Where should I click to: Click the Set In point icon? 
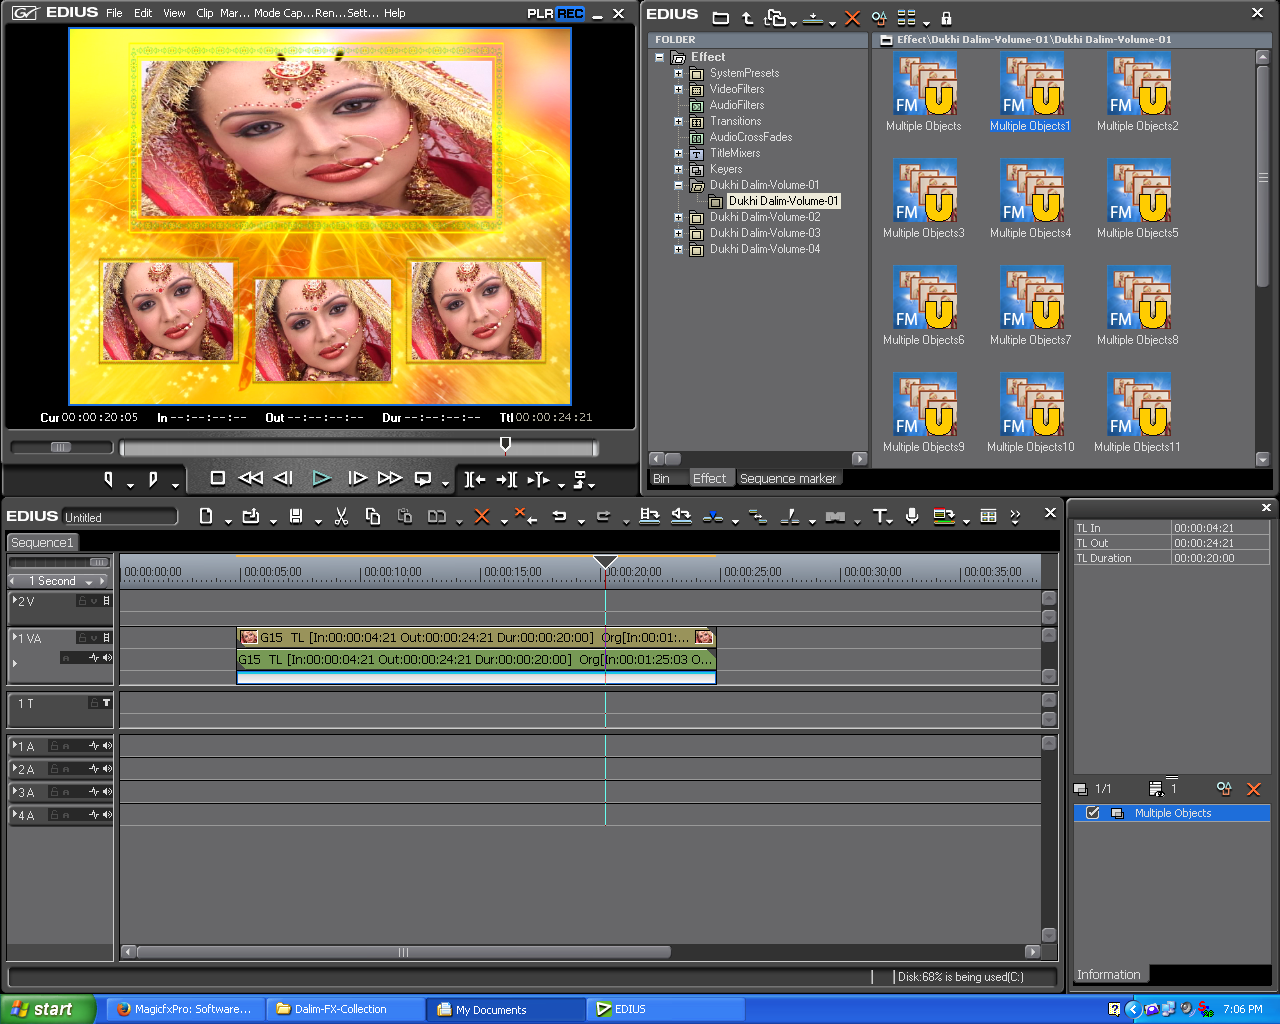[x=109, y=479]
